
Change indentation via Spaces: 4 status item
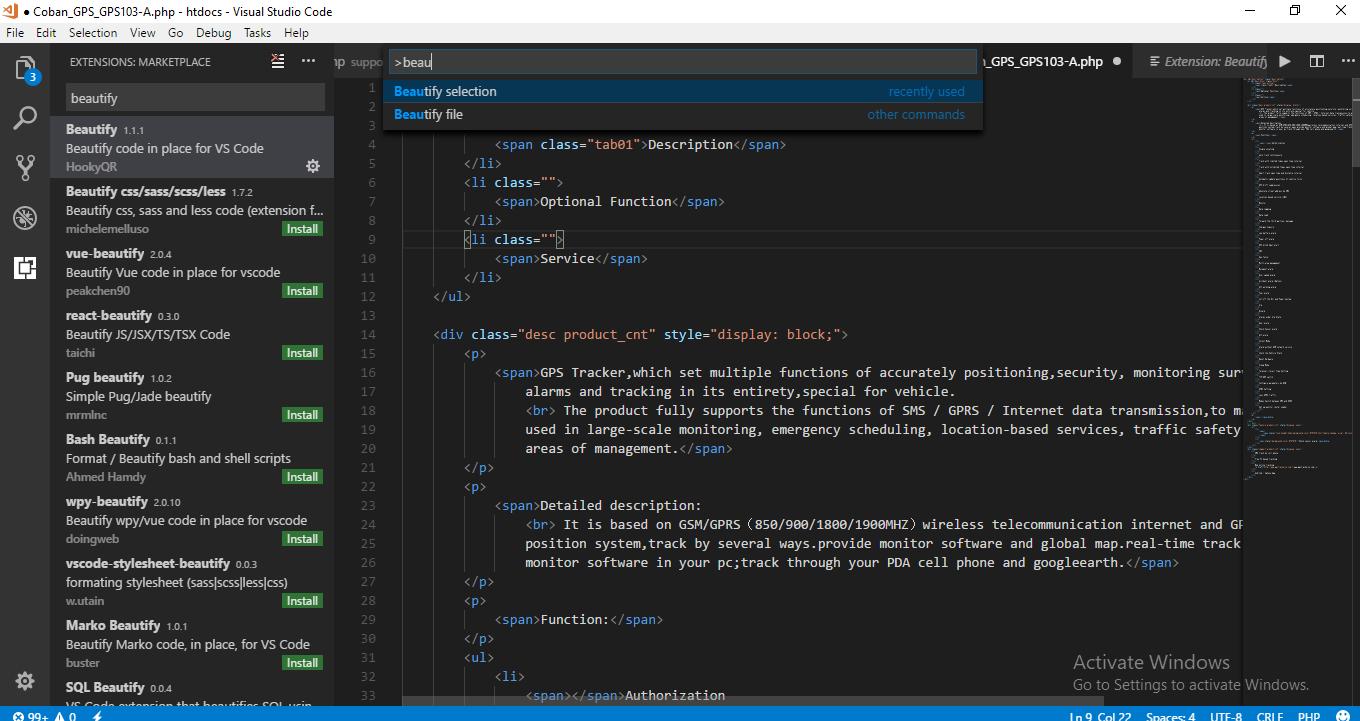[1170, 716]
